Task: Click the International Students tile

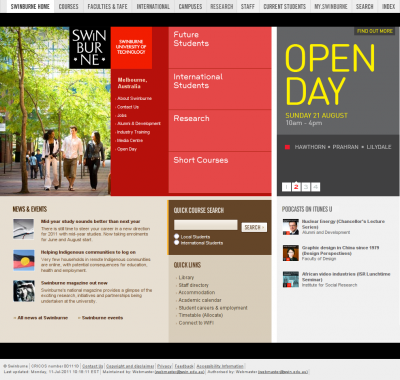Action: click(220, 89)
